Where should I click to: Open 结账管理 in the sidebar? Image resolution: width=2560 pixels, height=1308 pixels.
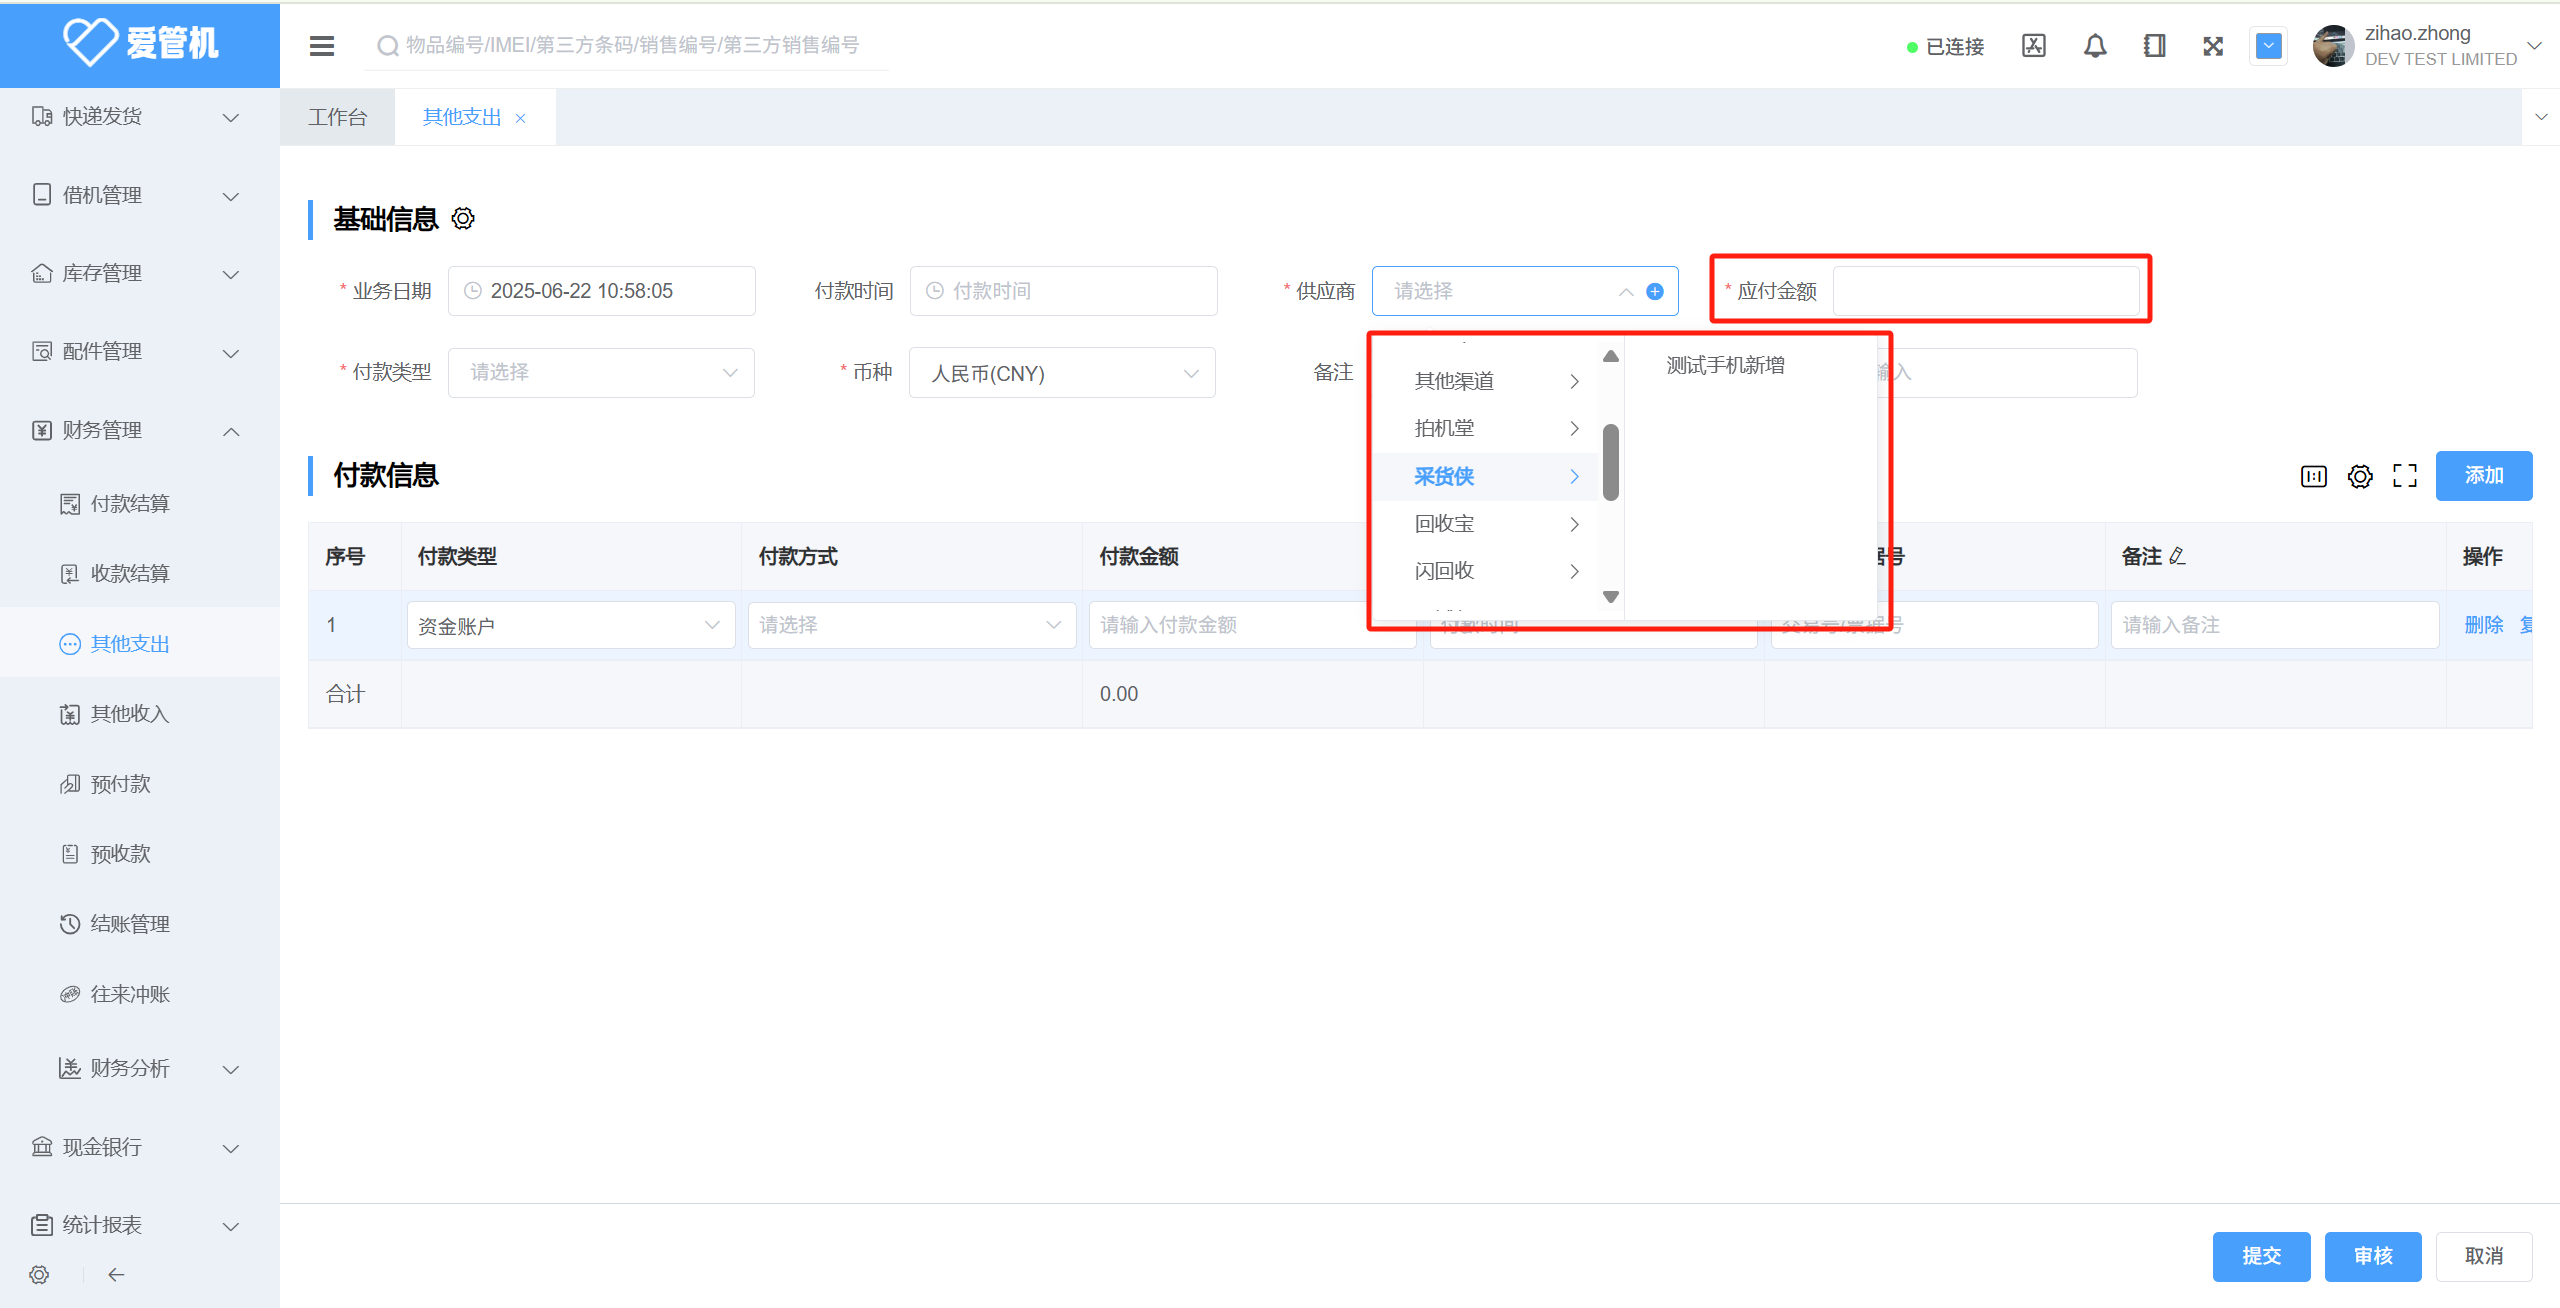[x=140, y=923]
